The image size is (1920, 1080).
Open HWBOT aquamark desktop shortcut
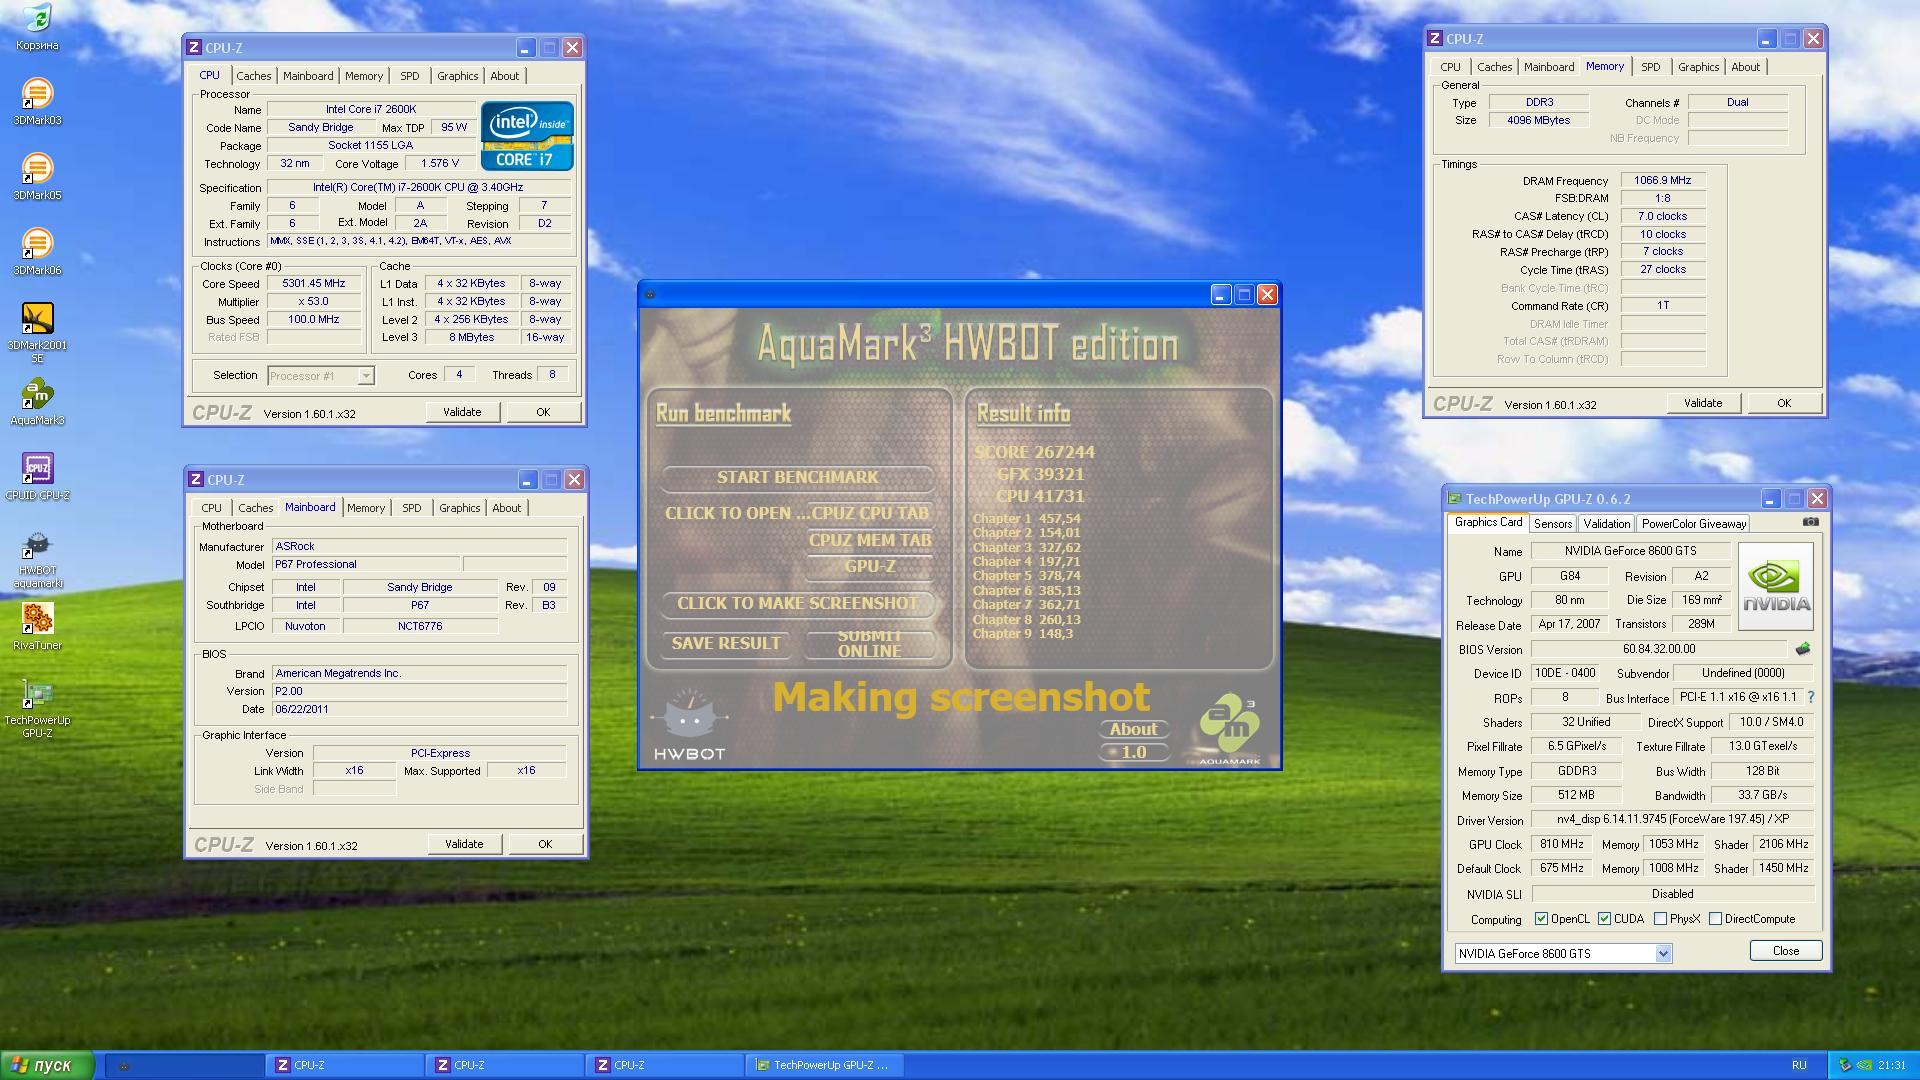coord(37,558)
